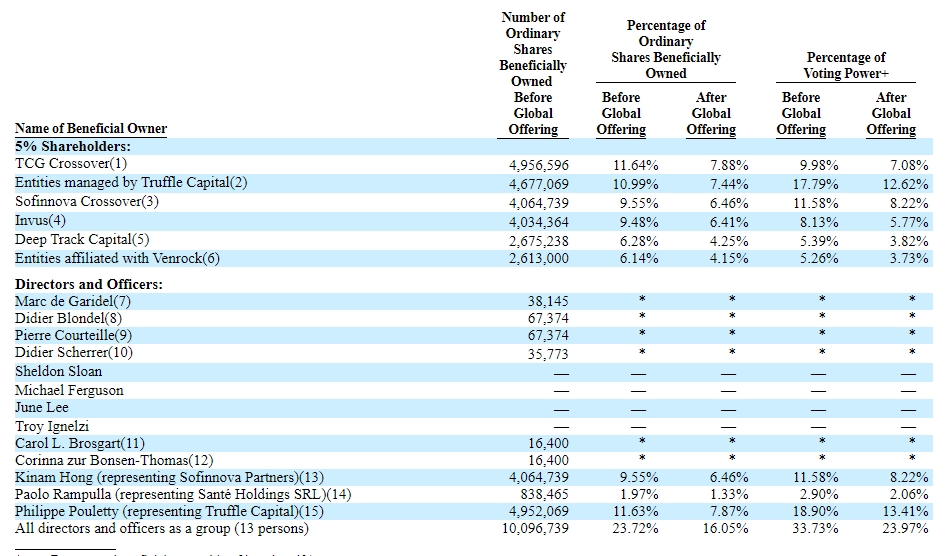This screenshot has height=556, width=946.
Task: Select the 33.73% group voting power
Action: (x=816, y=528)
